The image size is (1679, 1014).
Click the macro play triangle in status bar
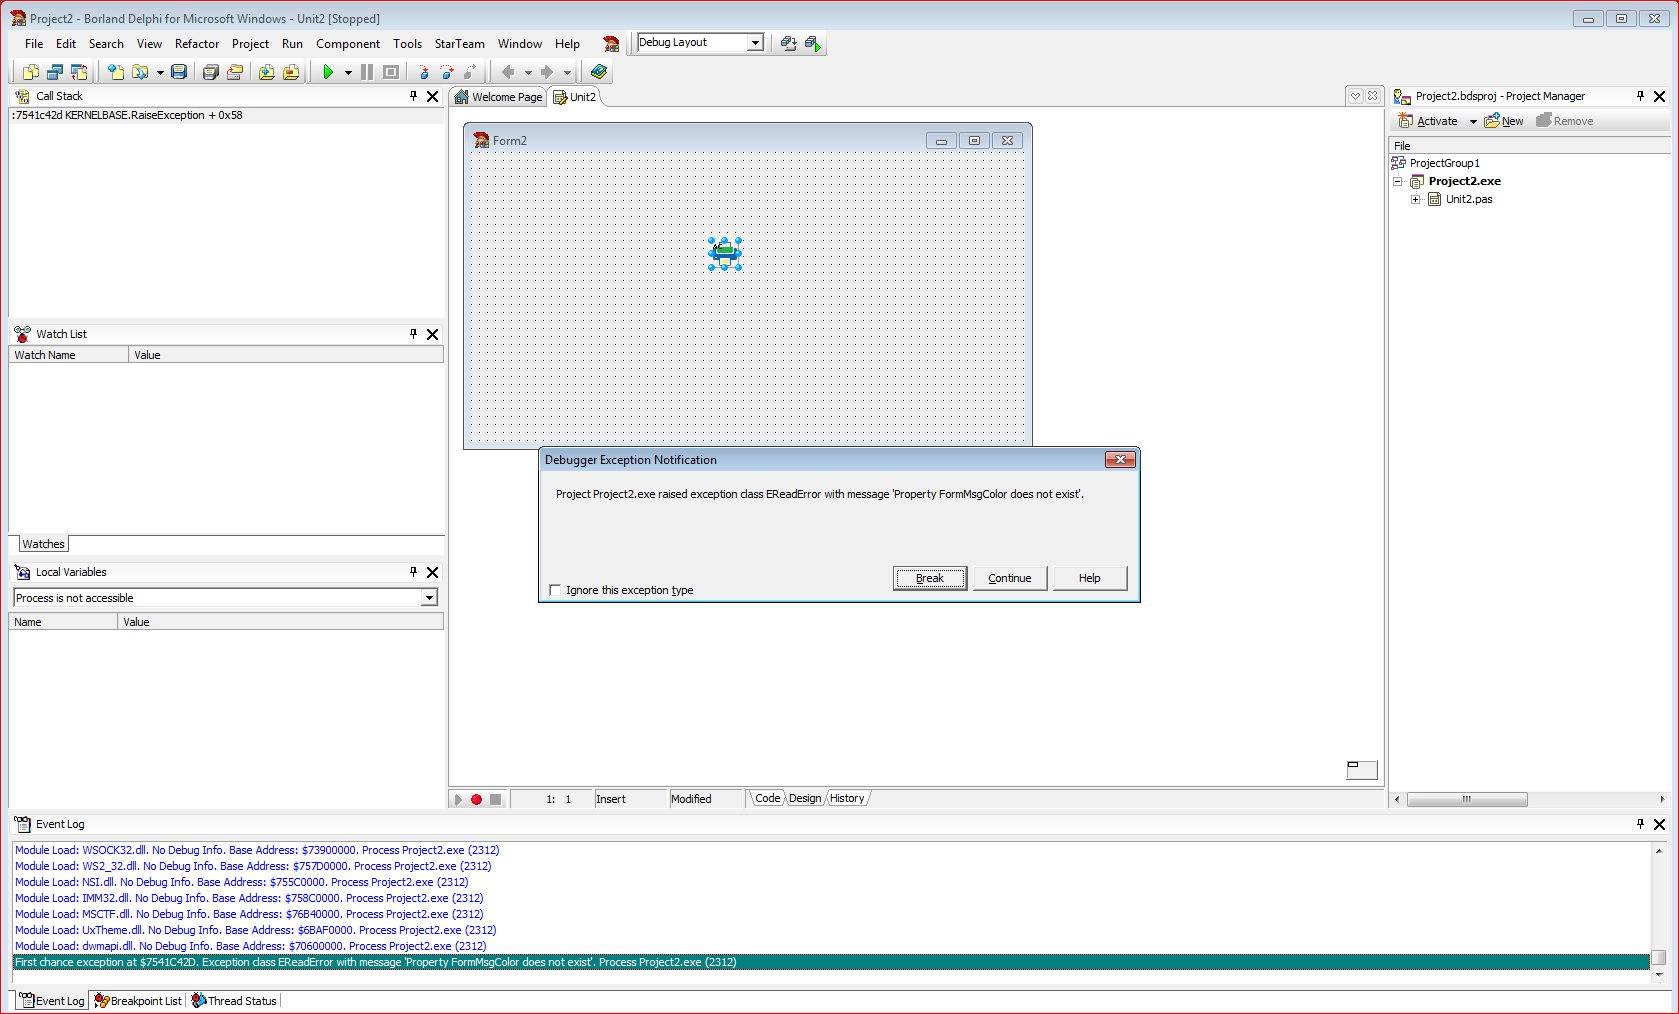458,799
